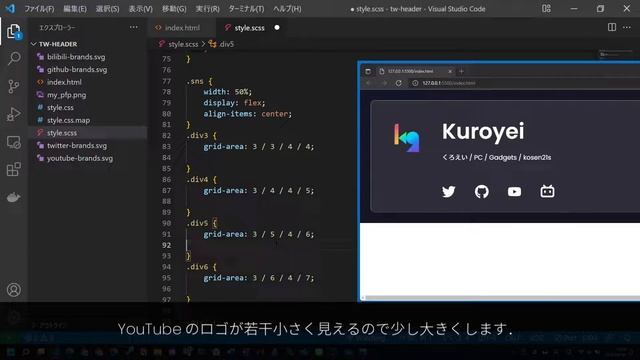
Task: Click style.scss in the breadcrumb
Action: tap(183, 44)
